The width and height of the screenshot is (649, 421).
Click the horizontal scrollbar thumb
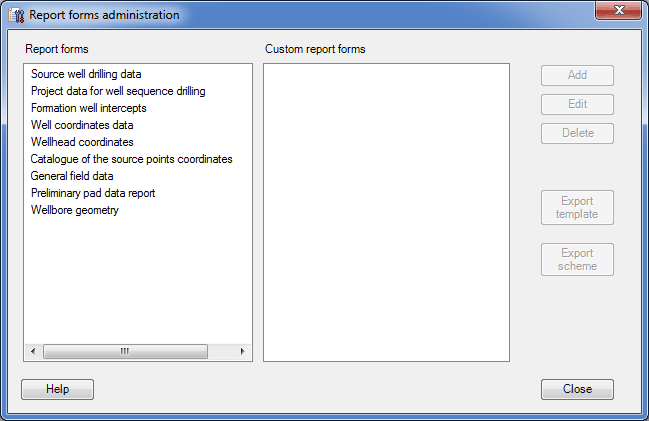pos(125,351)
